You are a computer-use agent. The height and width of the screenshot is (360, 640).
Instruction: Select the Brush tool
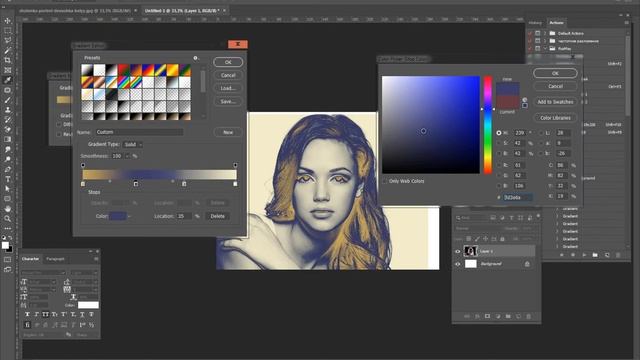[x=7, y=100]
